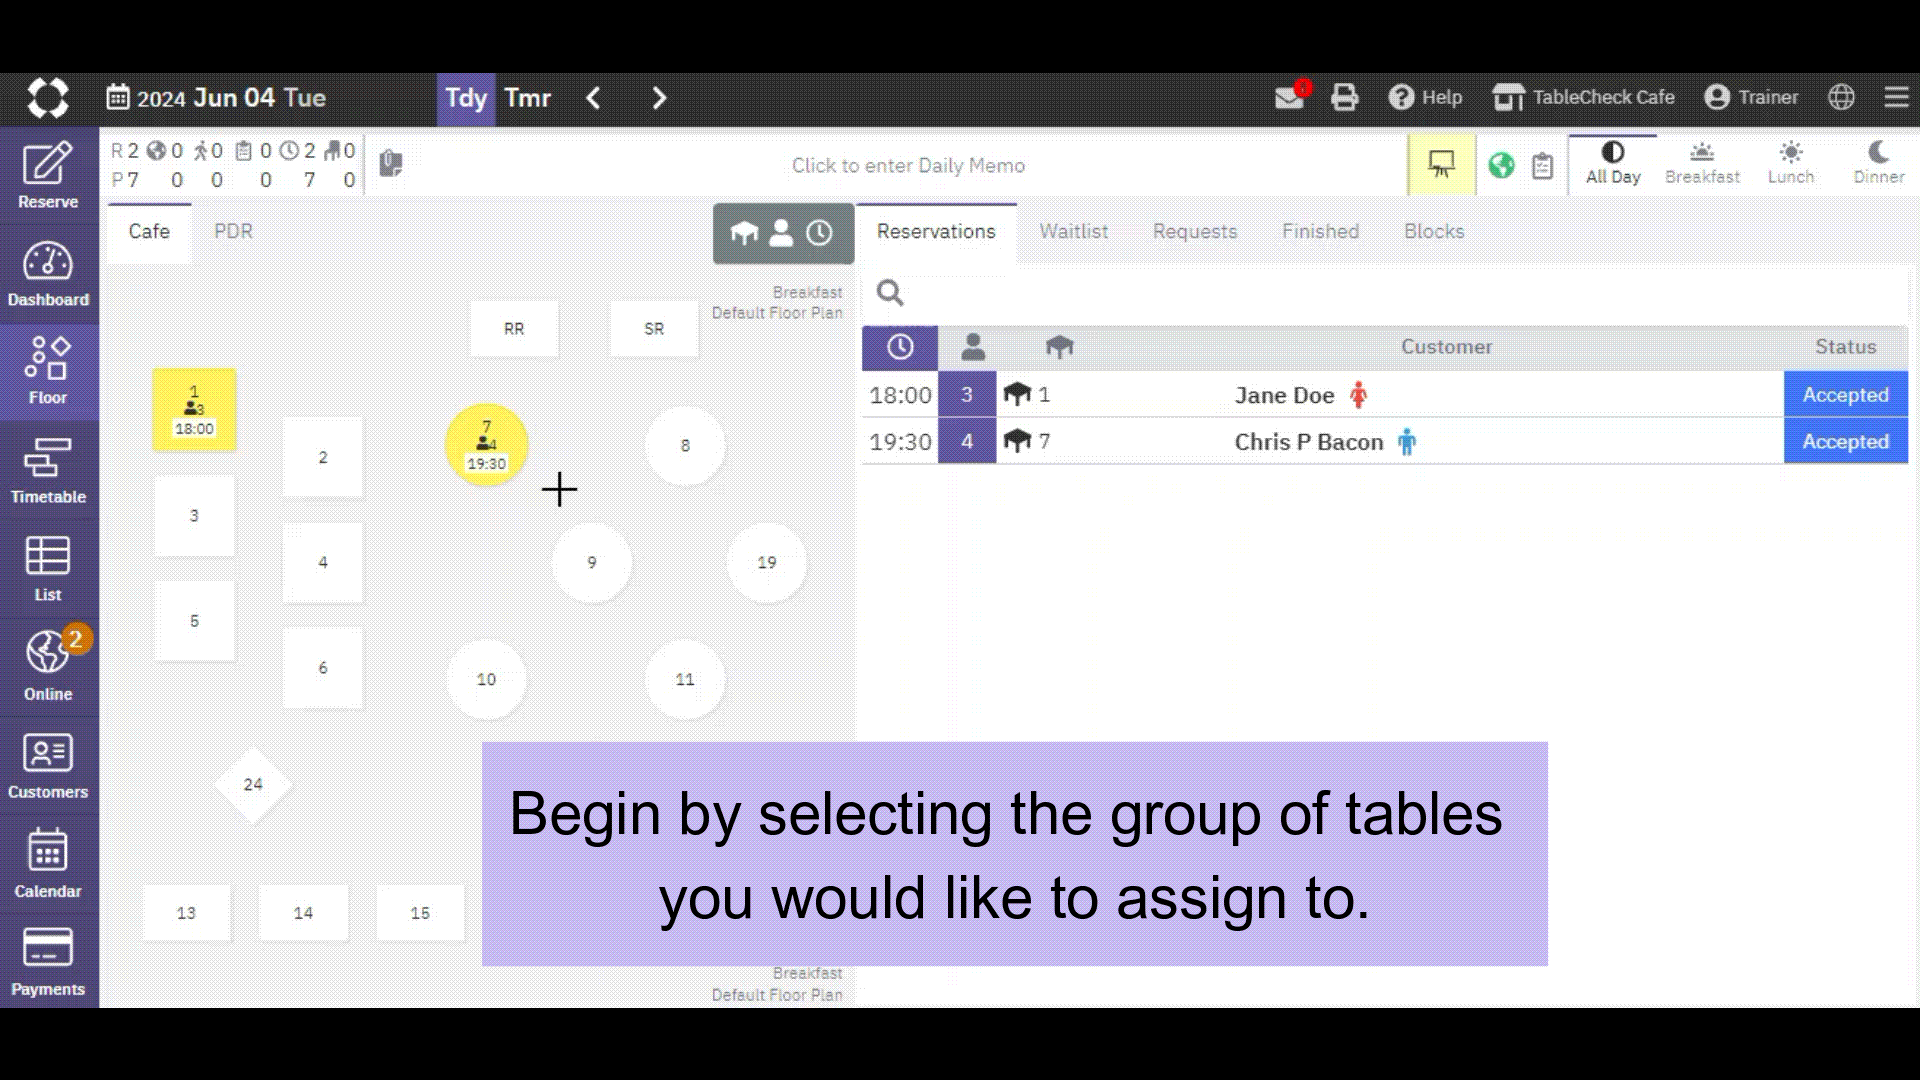Image resolution: width=1920 pixels, height=1080 pixels.
Task: Select the Floor view icon
Action: [48, 372]
